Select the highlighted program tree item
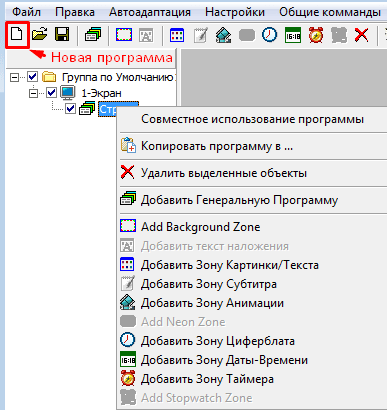 (x=107, y=109)
